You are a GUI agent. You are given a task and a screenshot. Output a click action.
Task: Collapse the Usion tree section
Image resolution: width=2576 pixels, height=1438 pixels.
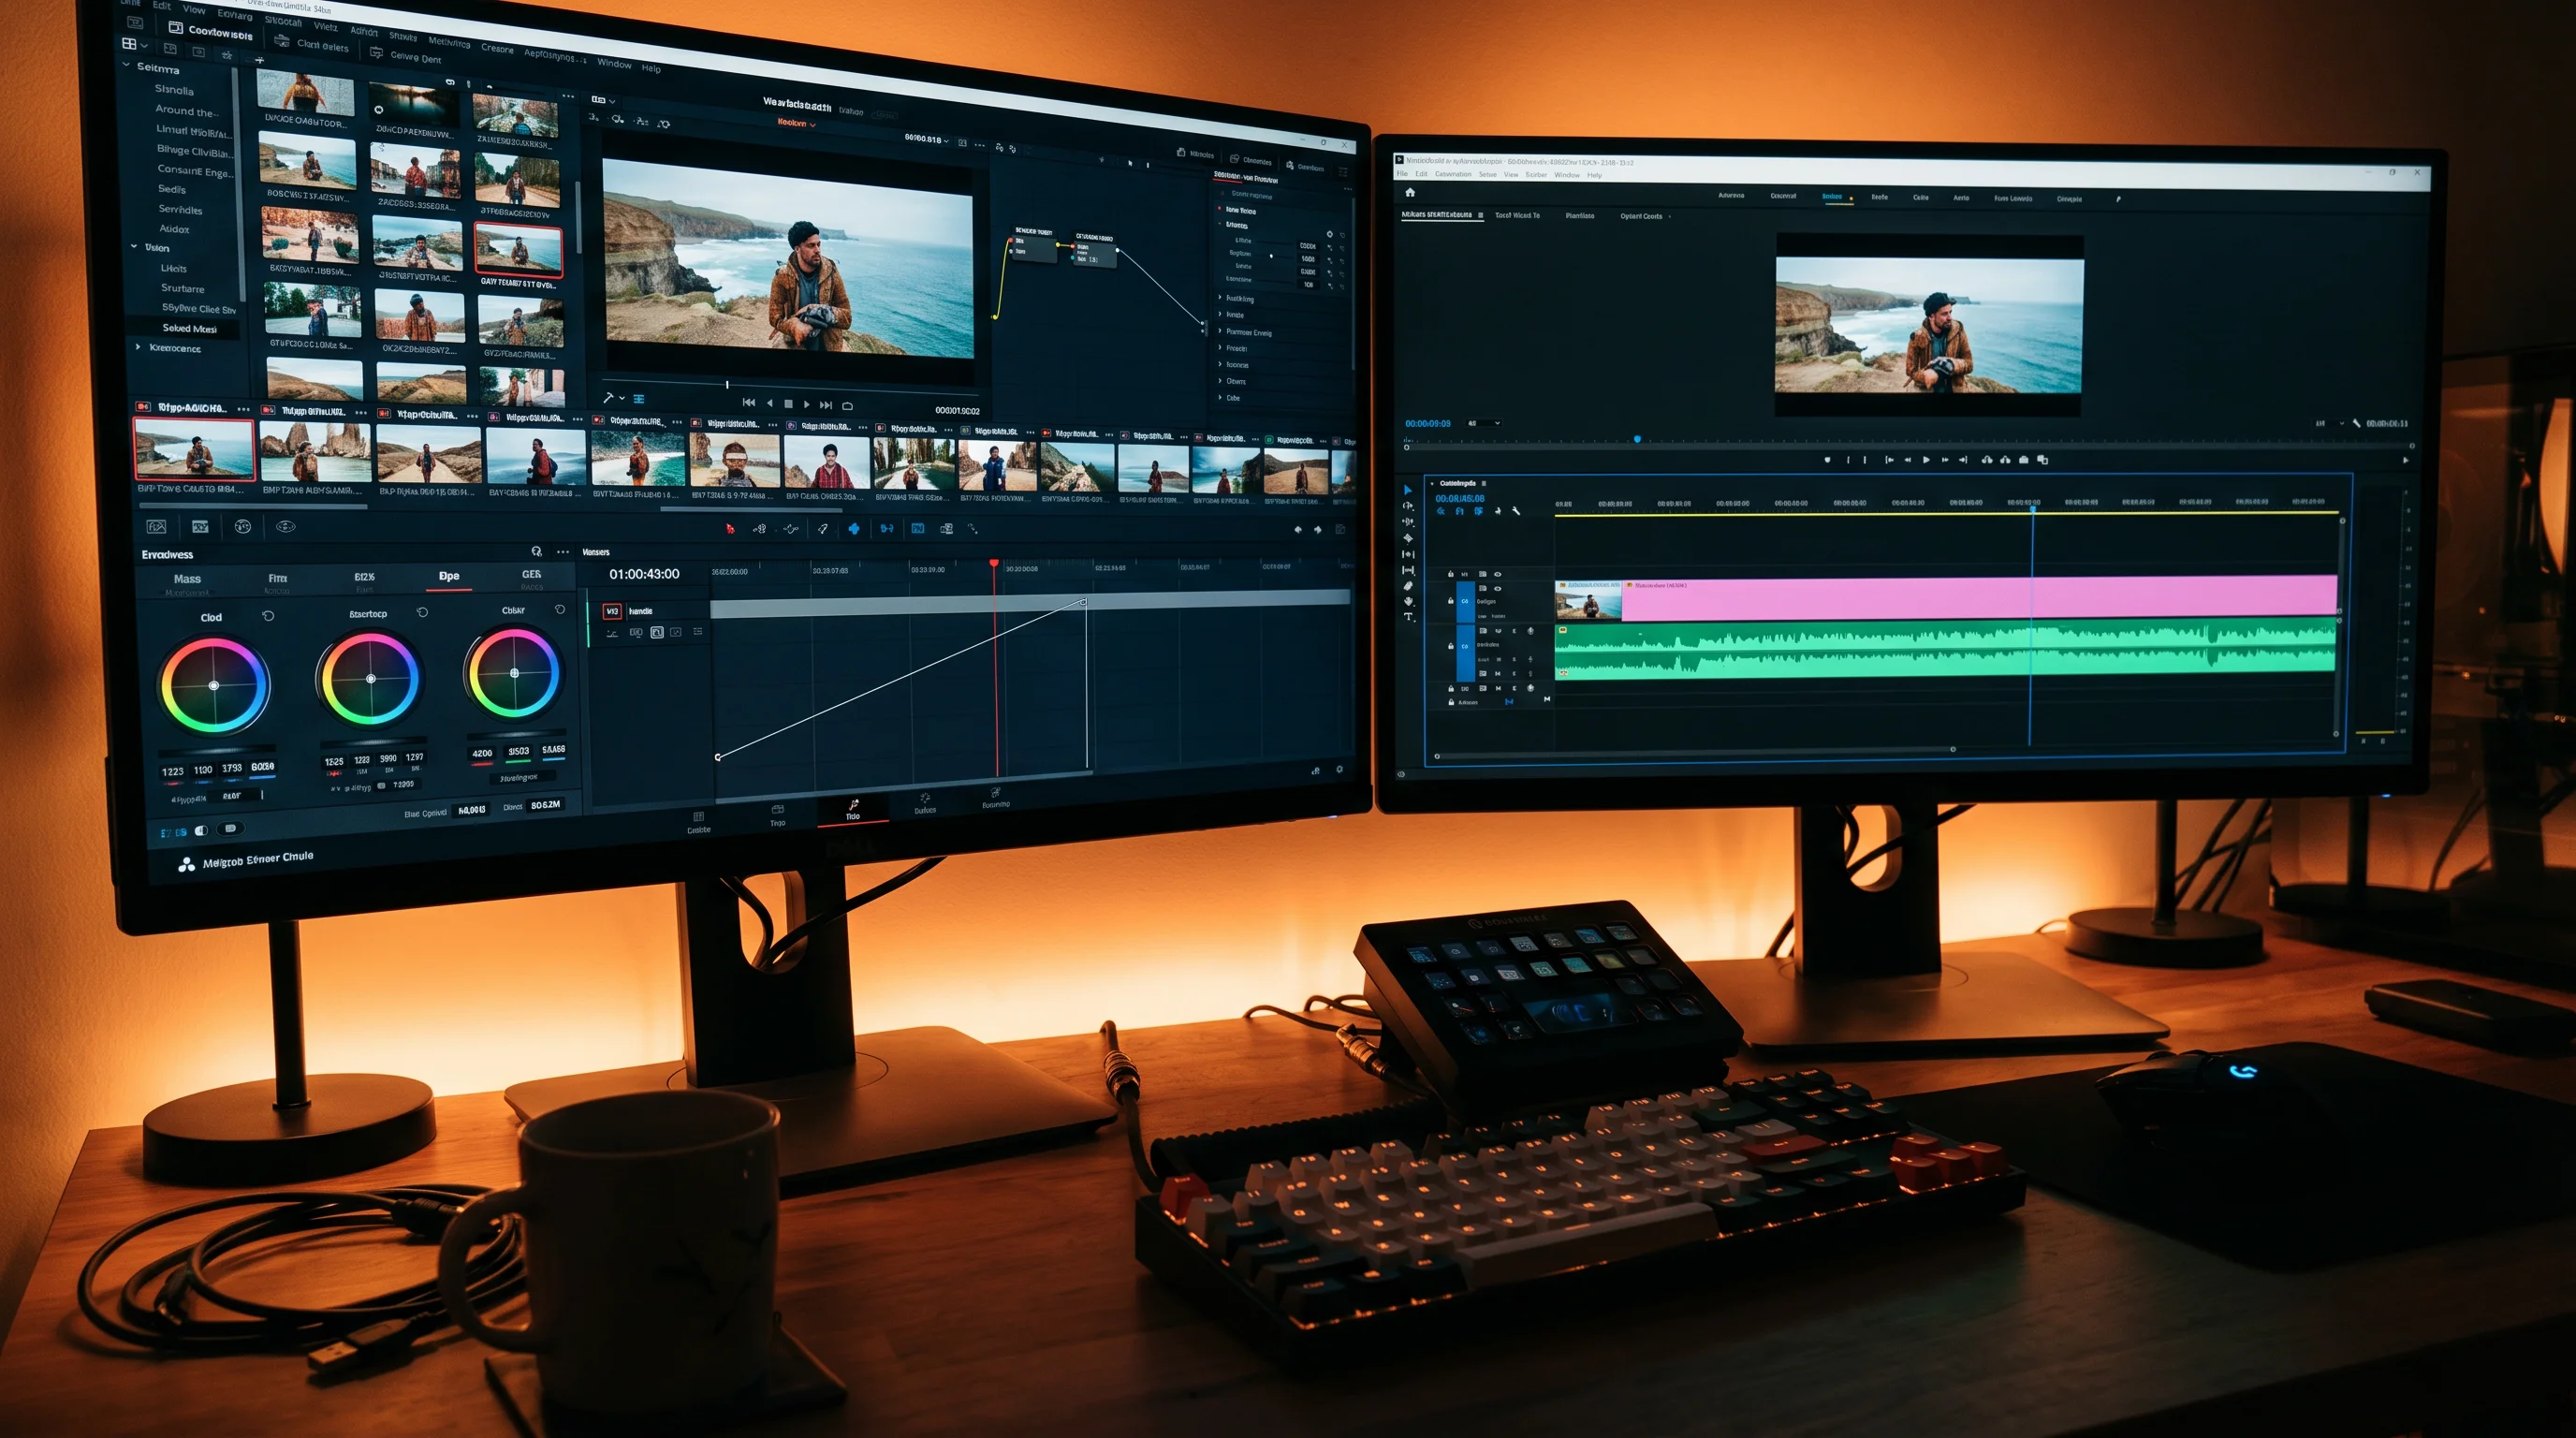click(x=134, y=246)
